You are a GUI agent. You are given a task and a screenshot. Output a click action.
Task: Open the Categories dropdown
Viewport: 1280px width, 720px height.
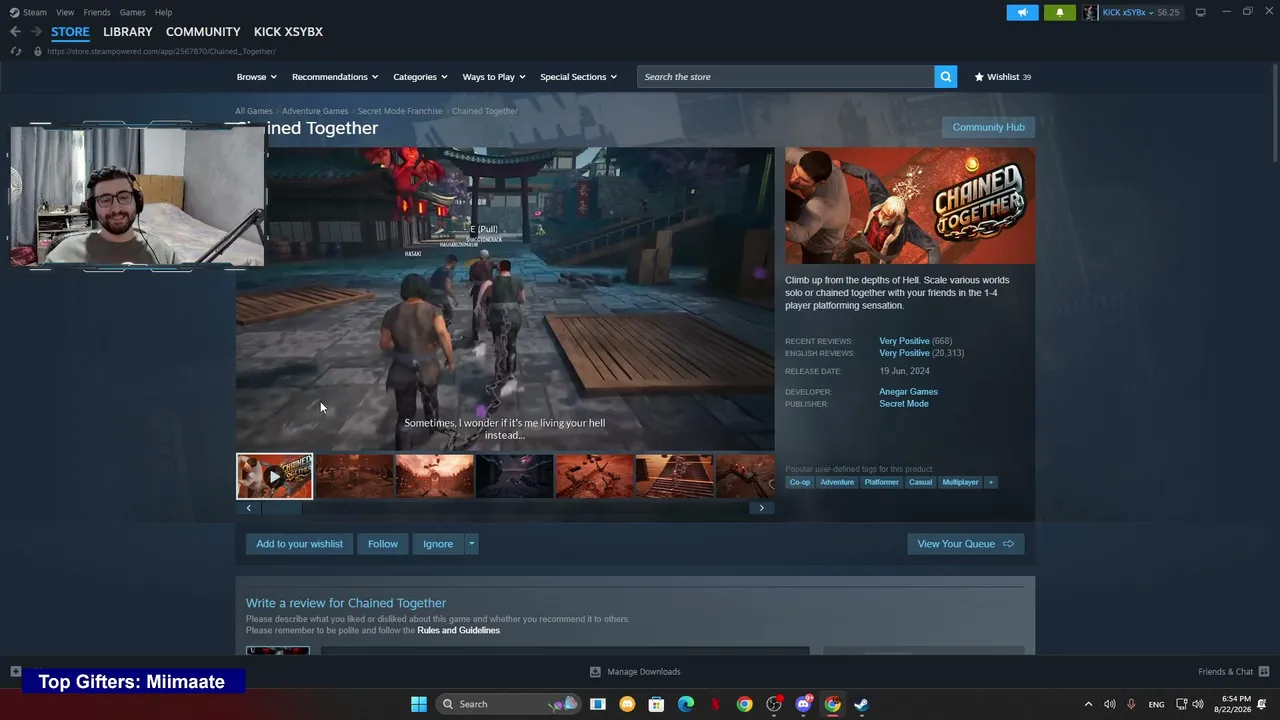420,77
